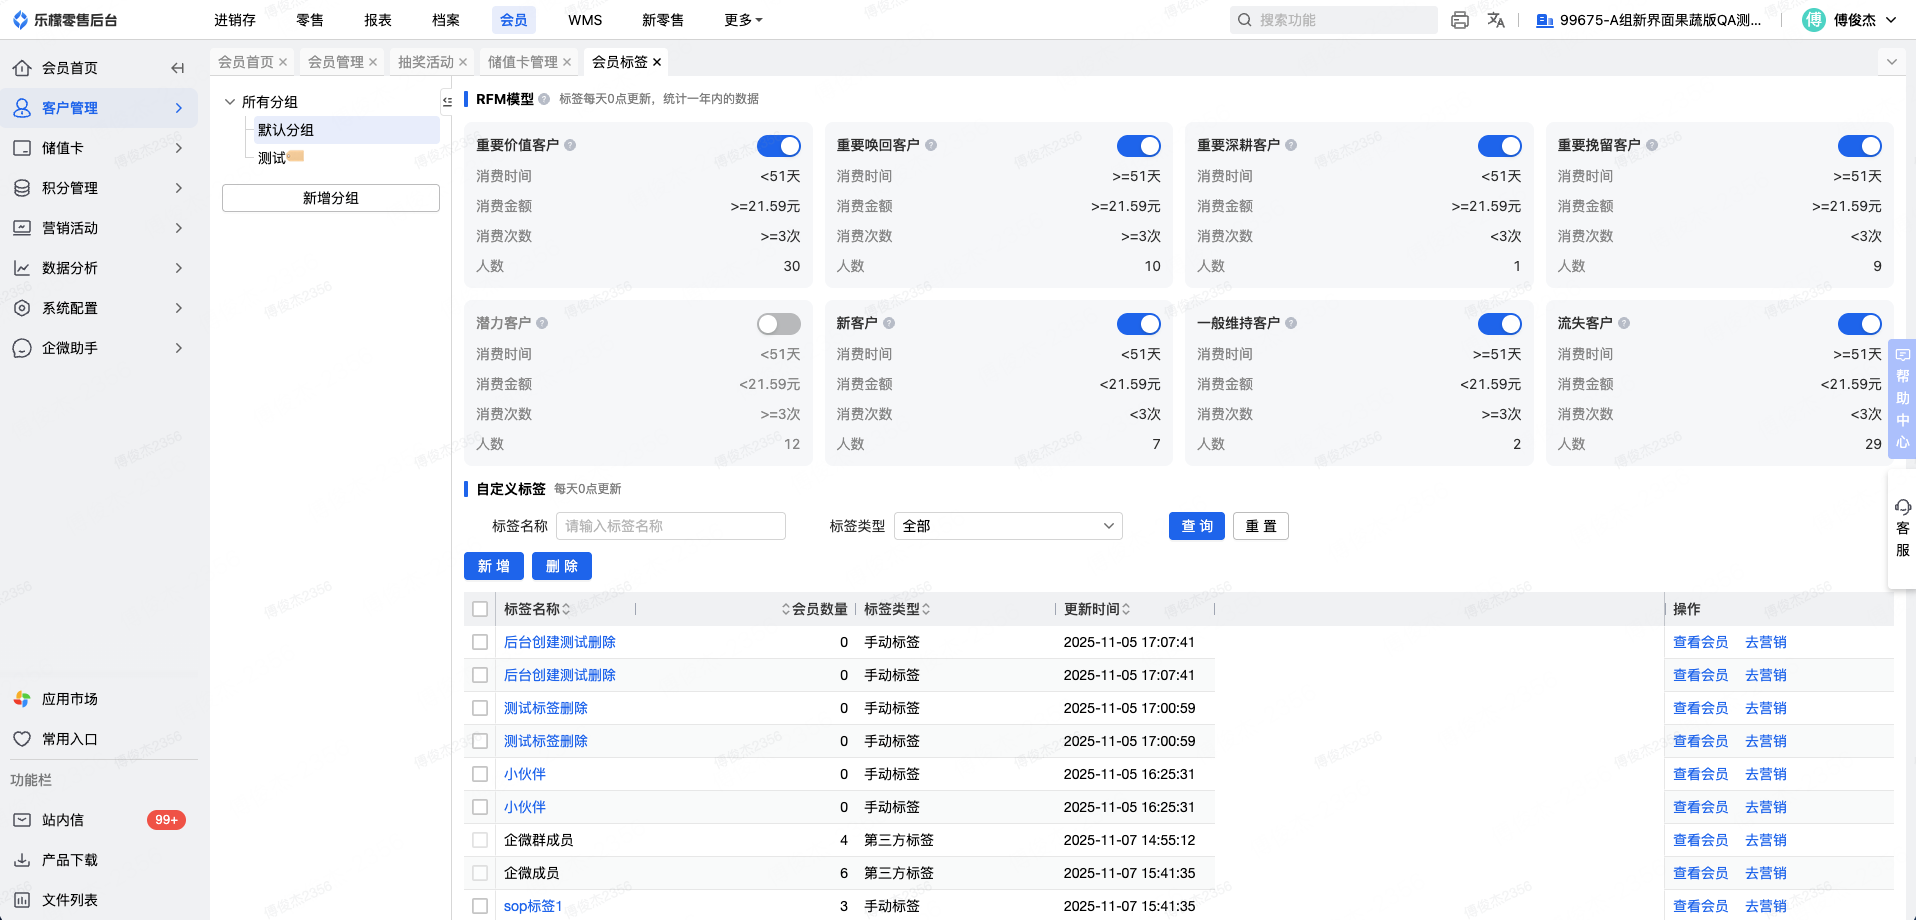
Task: Collapse the group tree panel handle
Action: pos(447,101)
